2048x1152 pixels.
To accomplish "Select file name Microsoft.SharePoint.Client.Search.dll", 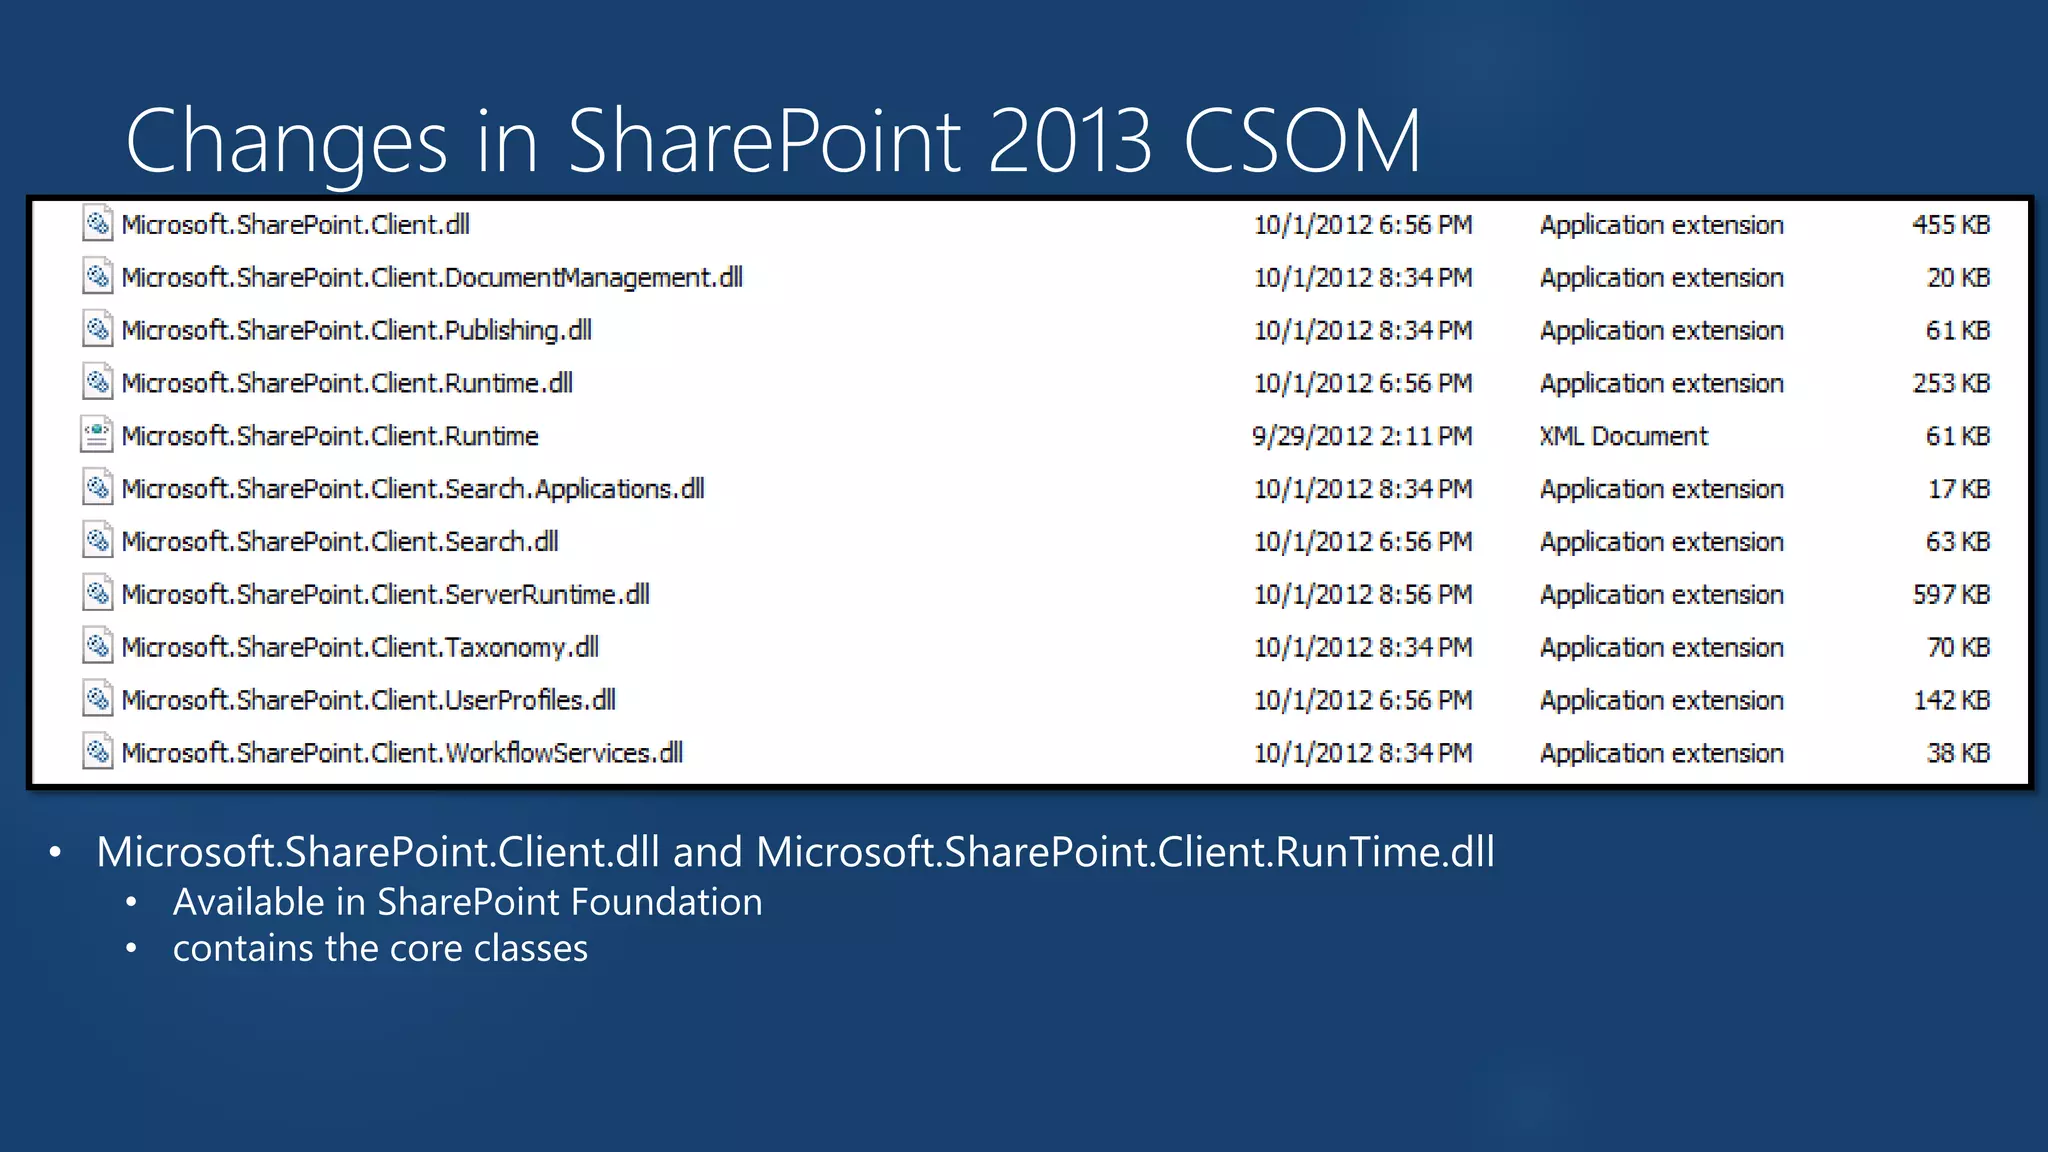I will pos(340,542).
